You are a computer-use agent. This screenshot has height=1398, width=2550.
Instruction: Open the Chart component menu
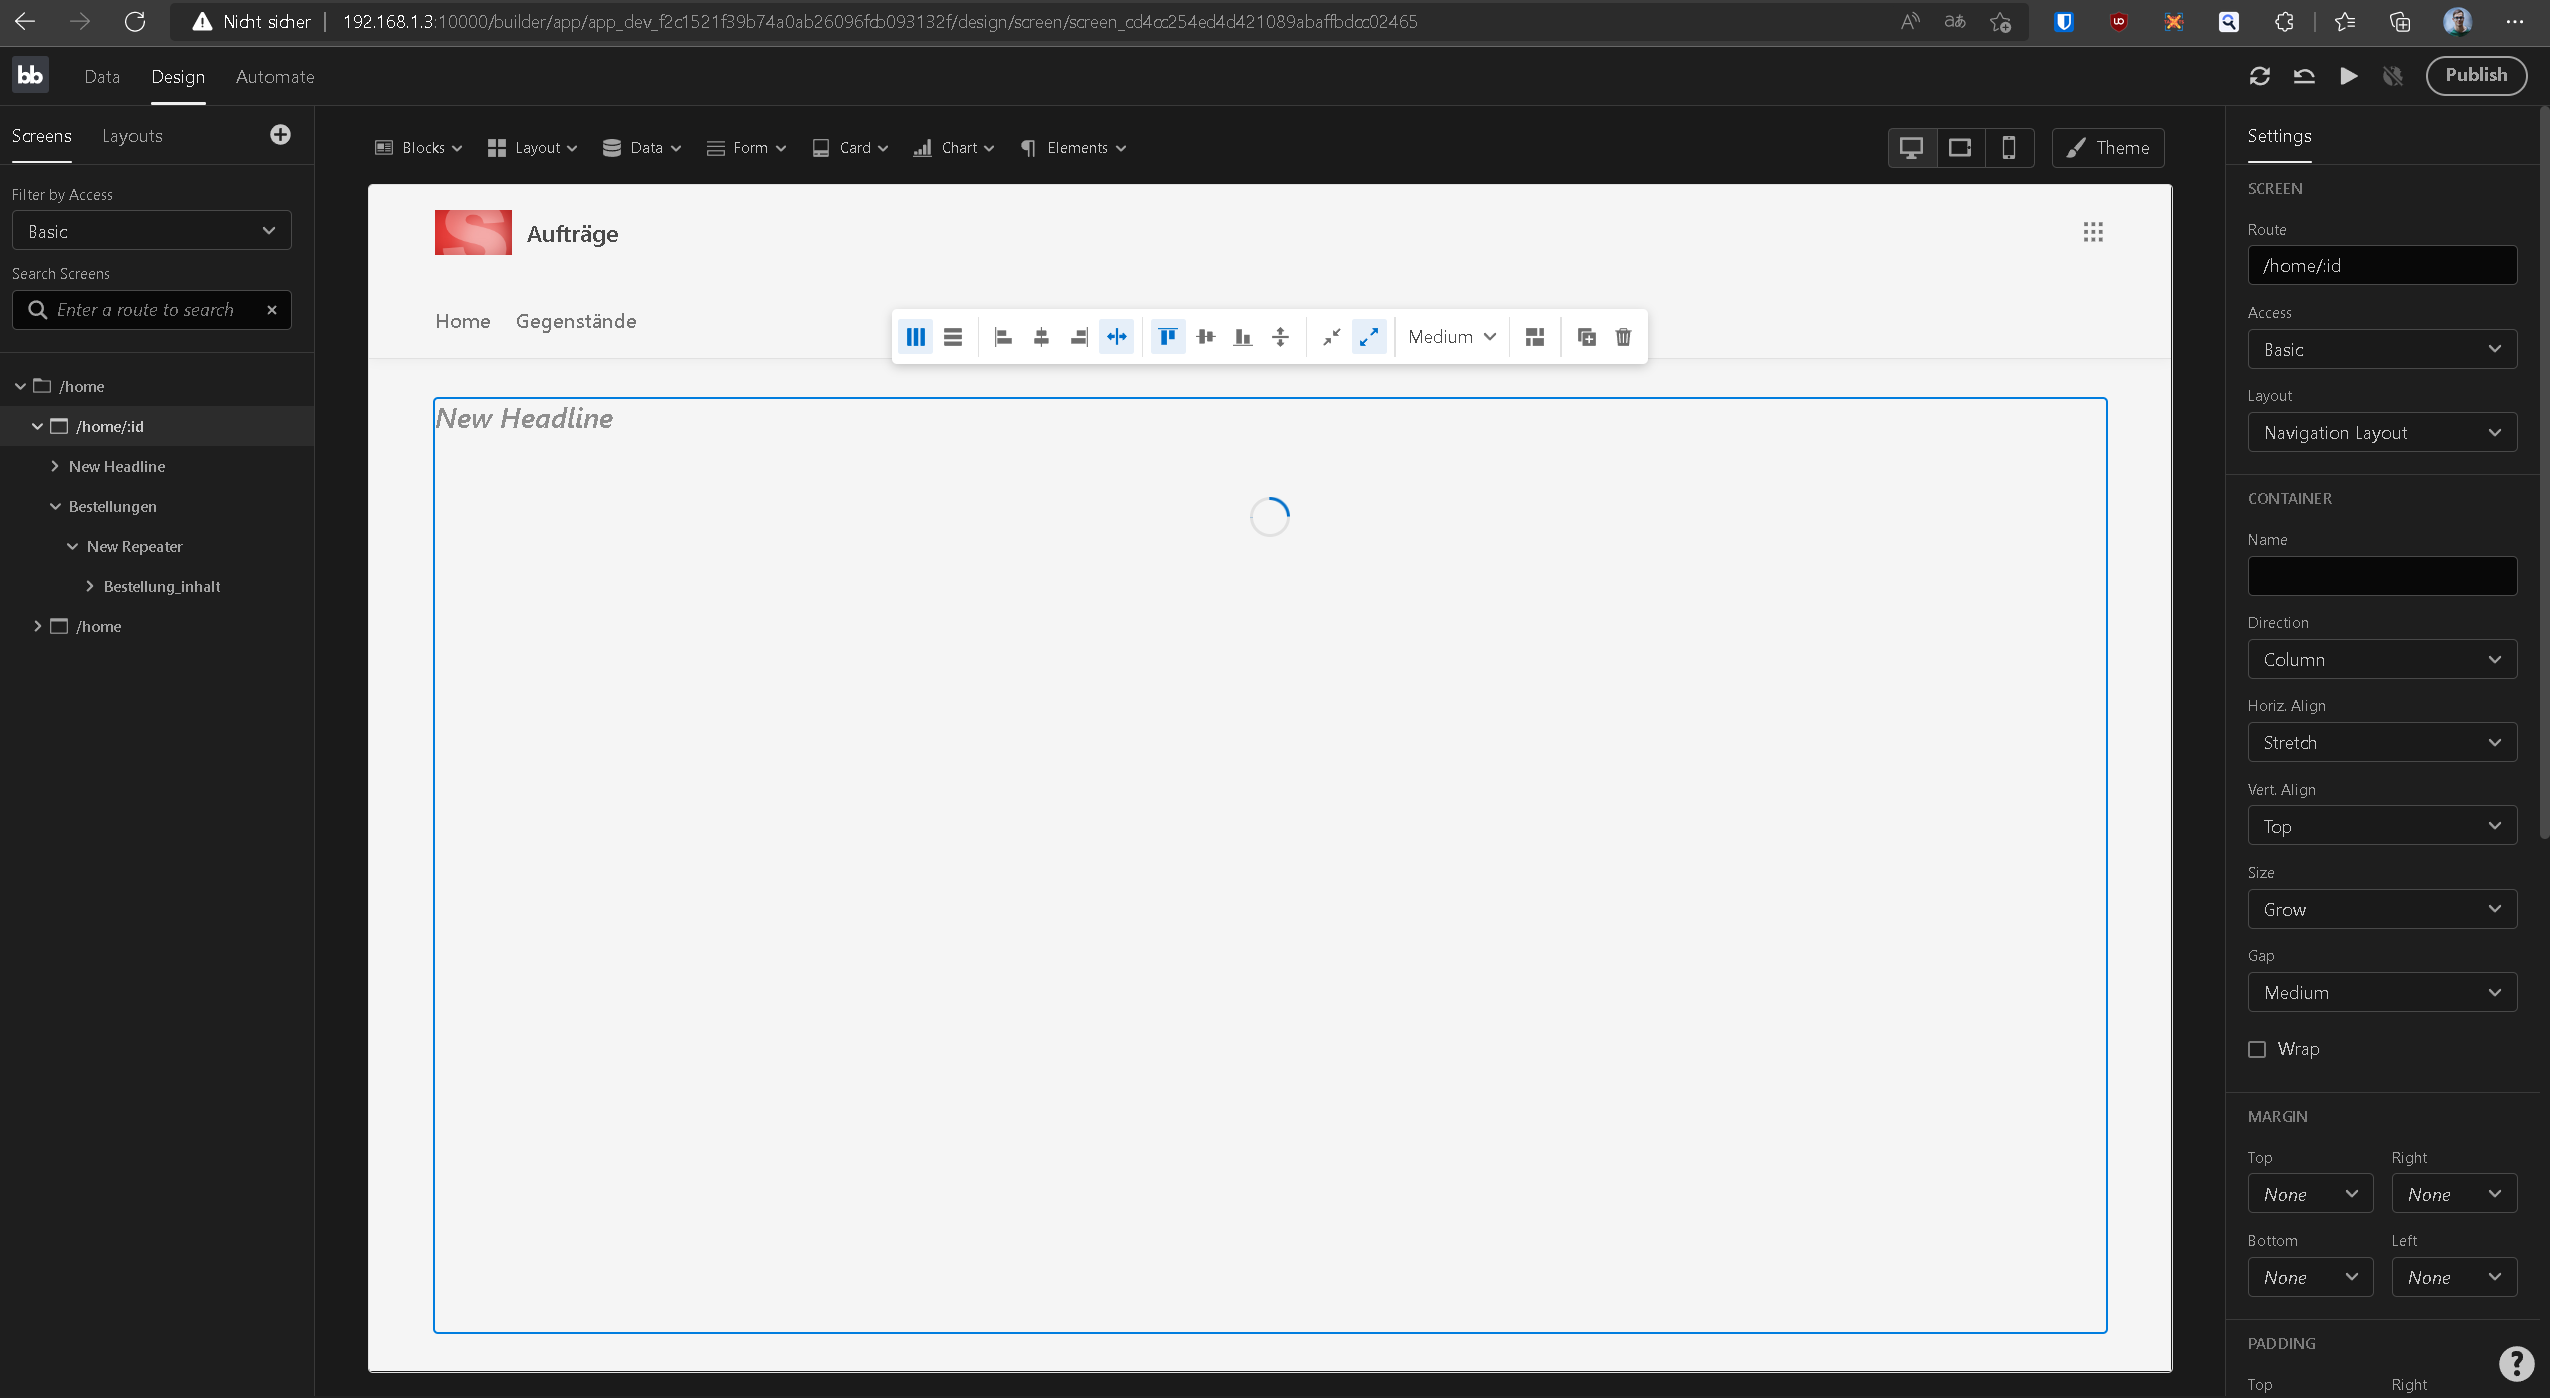(x=953, y=148)
